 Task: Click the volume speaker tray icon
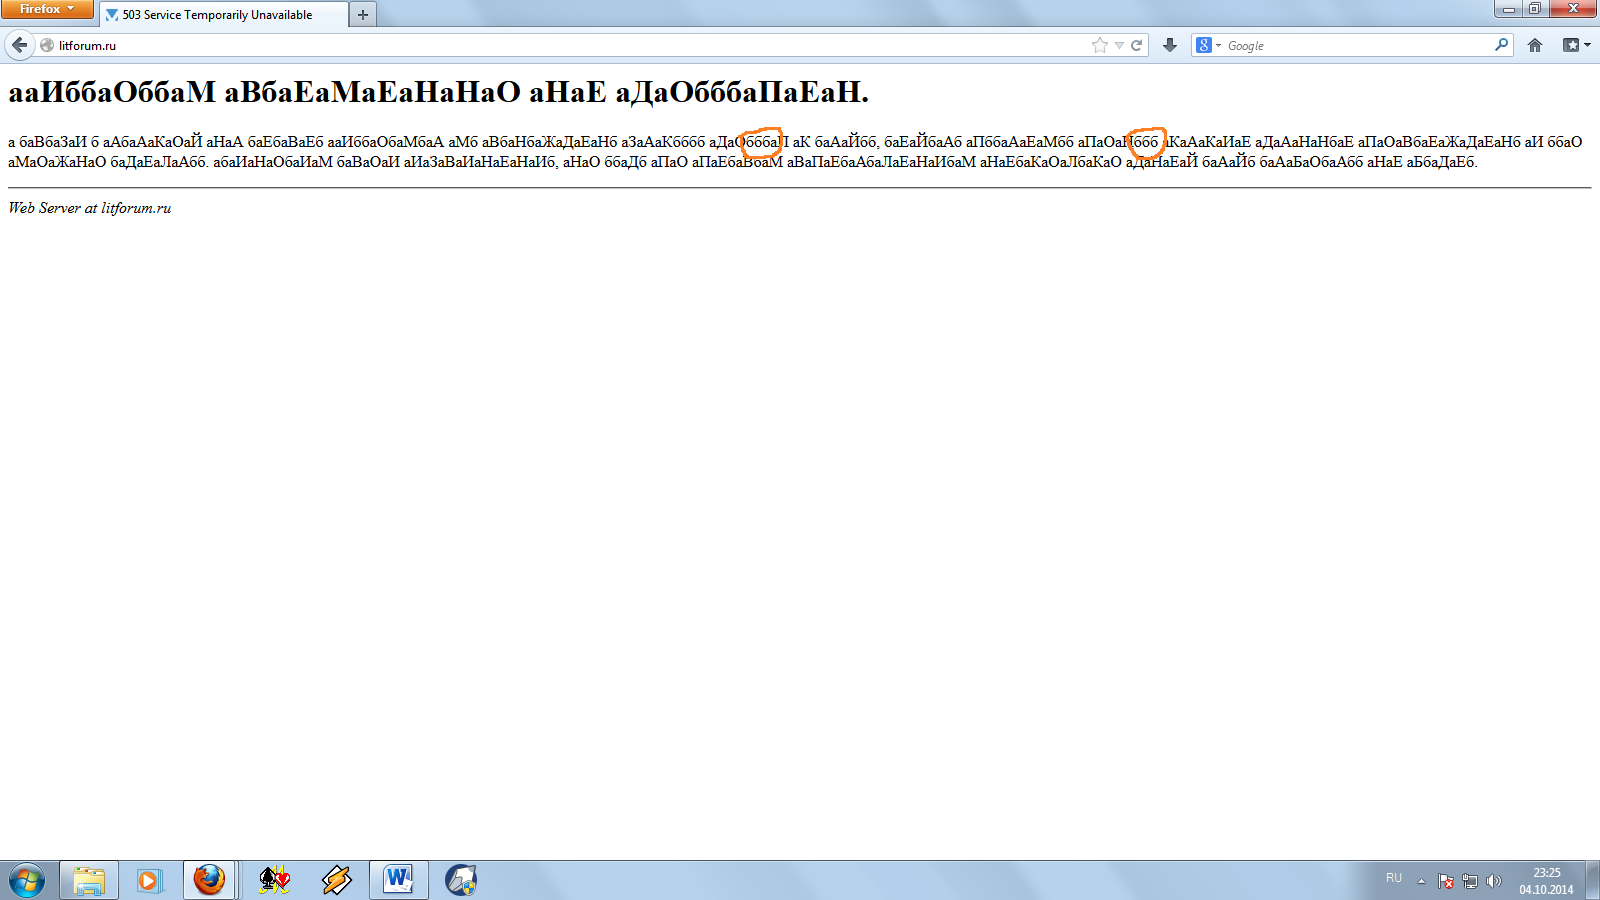pyautogui.click(x=1493, y=881)
